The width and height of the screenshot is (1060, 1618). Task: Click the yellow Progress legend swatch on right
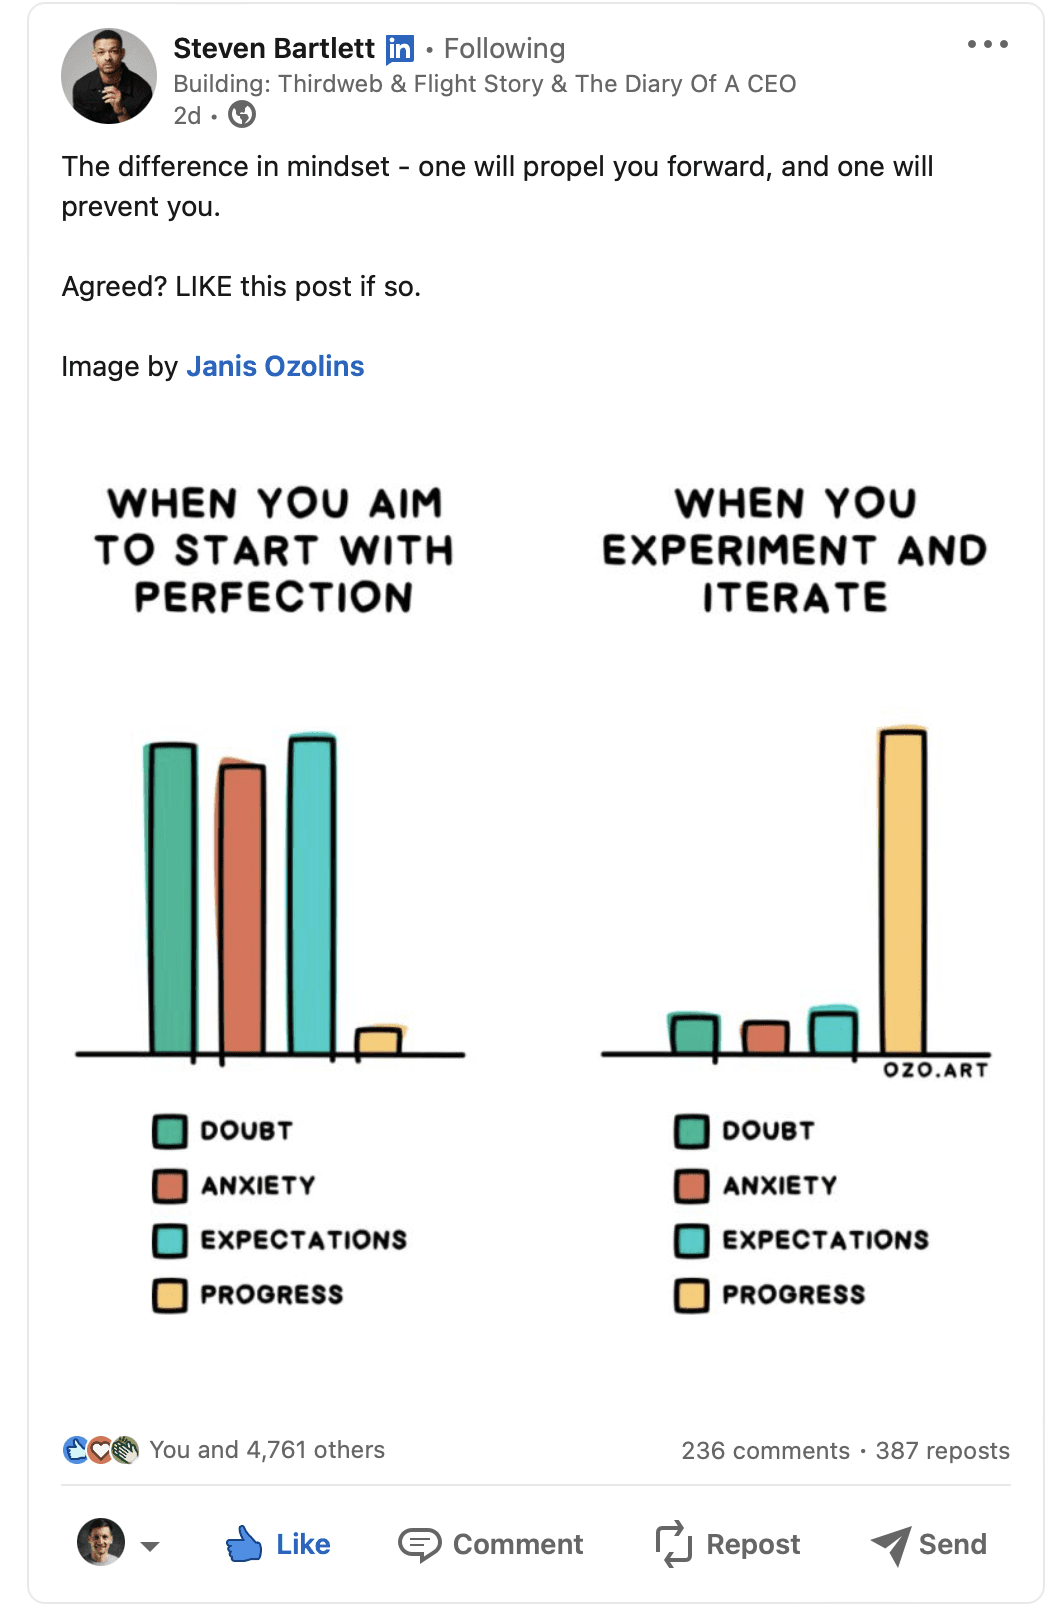[691, 1295]
